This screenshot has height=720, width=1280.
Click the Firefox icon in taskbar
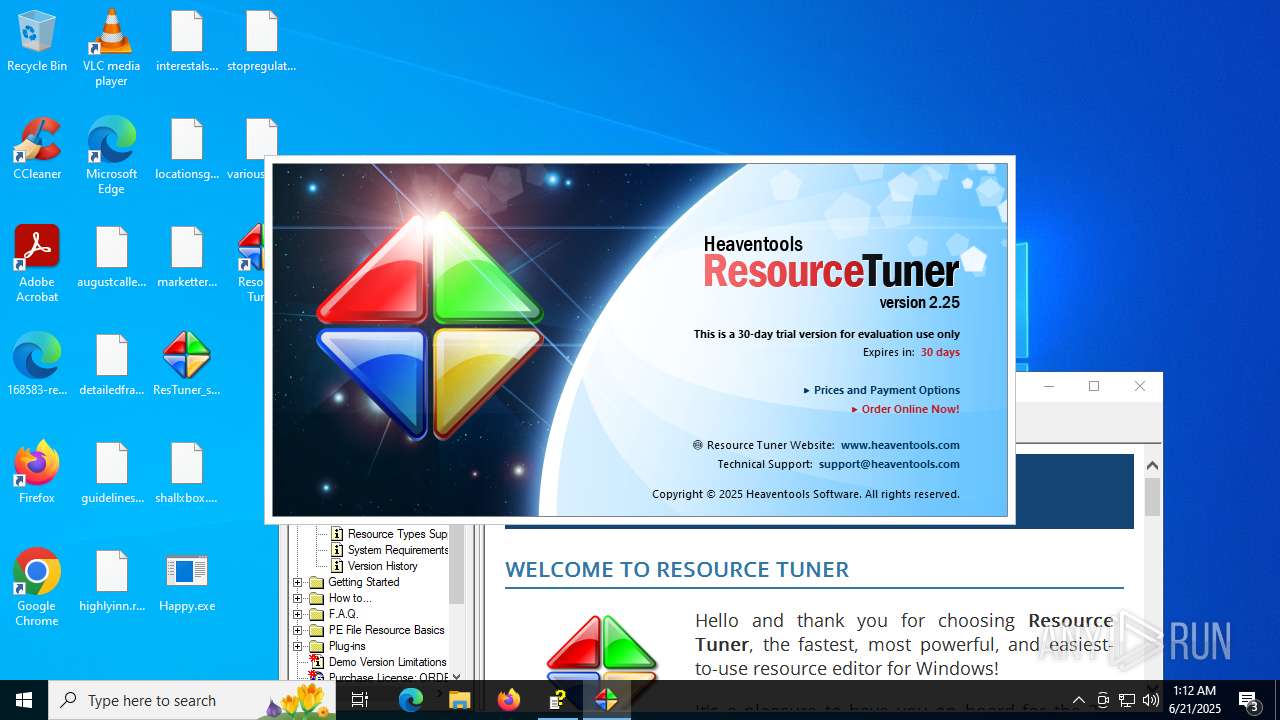pyautogui.click(x=509, y=700)
